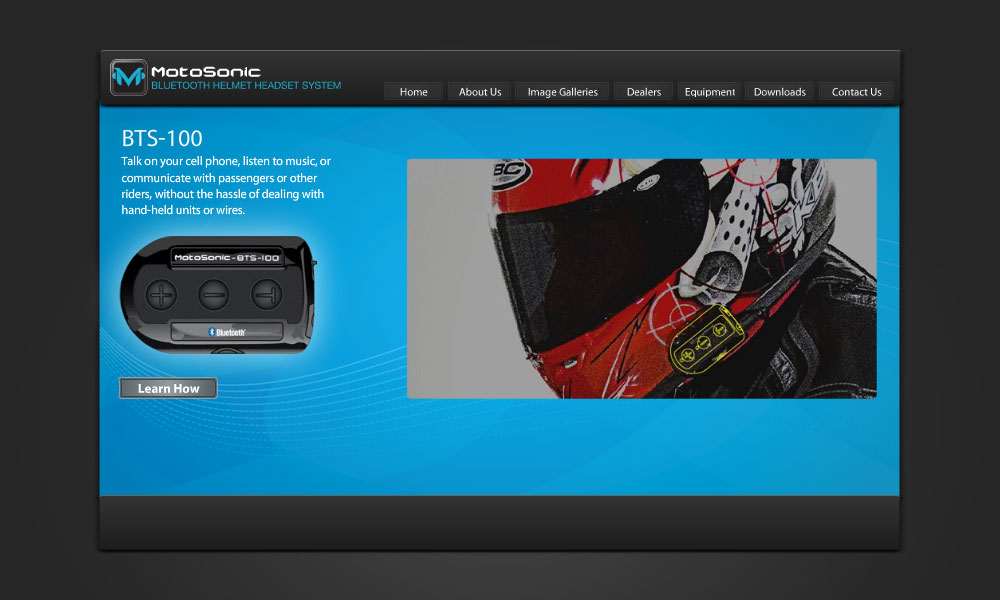
Task: Open the Equipment page
Action: click(x=709, y=92)
